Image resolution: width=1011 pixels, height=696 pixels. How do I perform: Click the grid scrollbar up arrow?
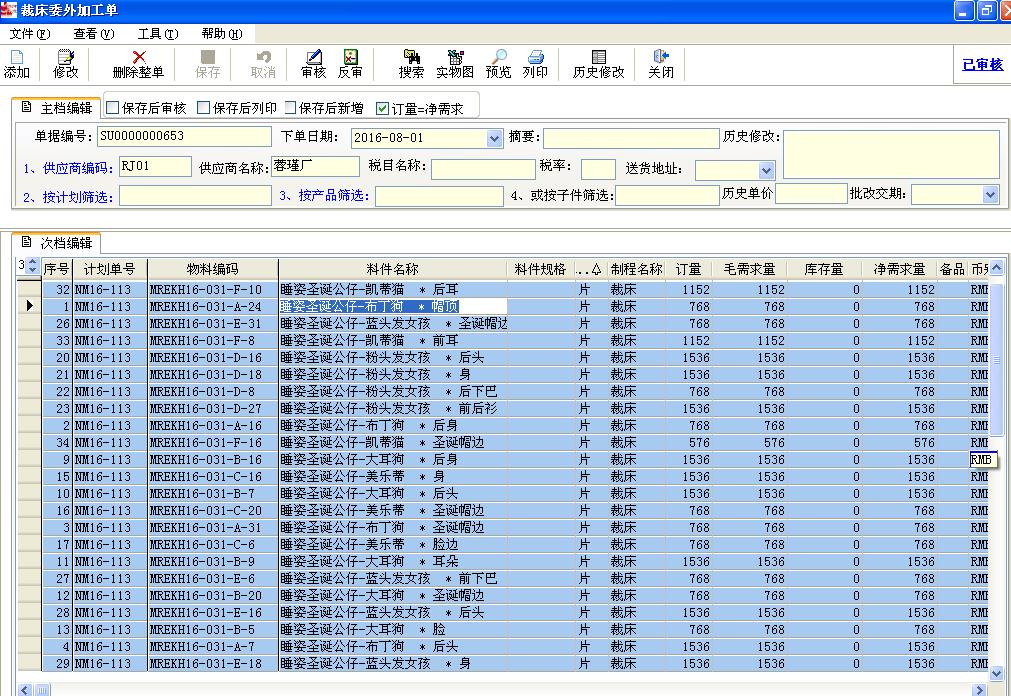point(997,267)
